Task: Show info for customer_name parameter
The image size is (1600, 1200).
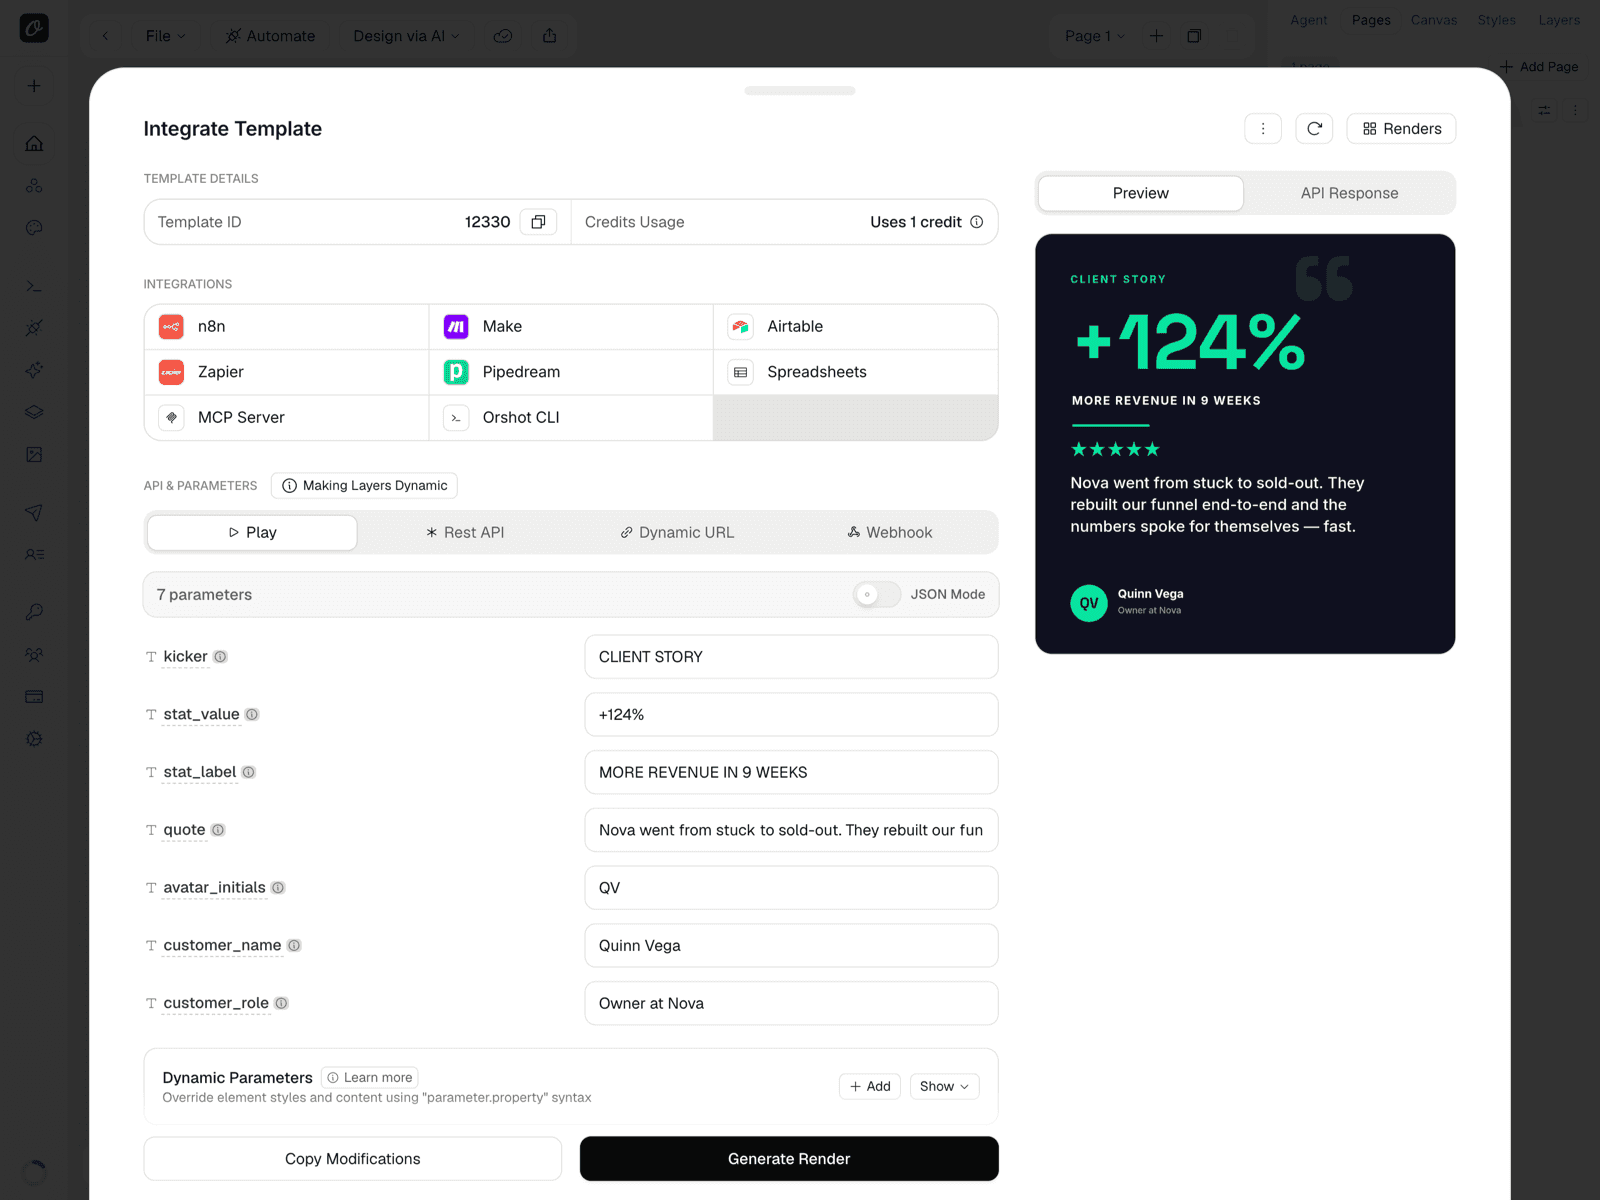Action: coord(294,946)
